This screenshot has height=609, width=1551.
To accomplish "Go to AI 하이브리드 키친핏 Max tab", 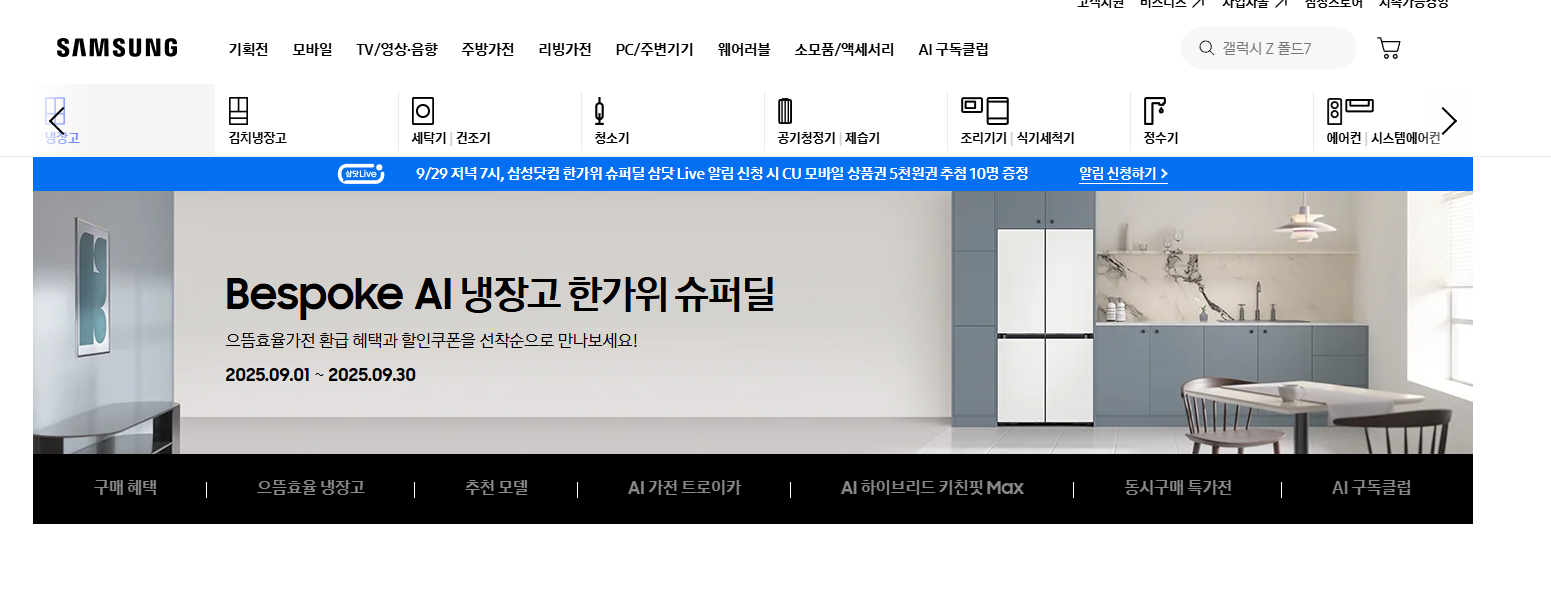I will coord(932,488).
